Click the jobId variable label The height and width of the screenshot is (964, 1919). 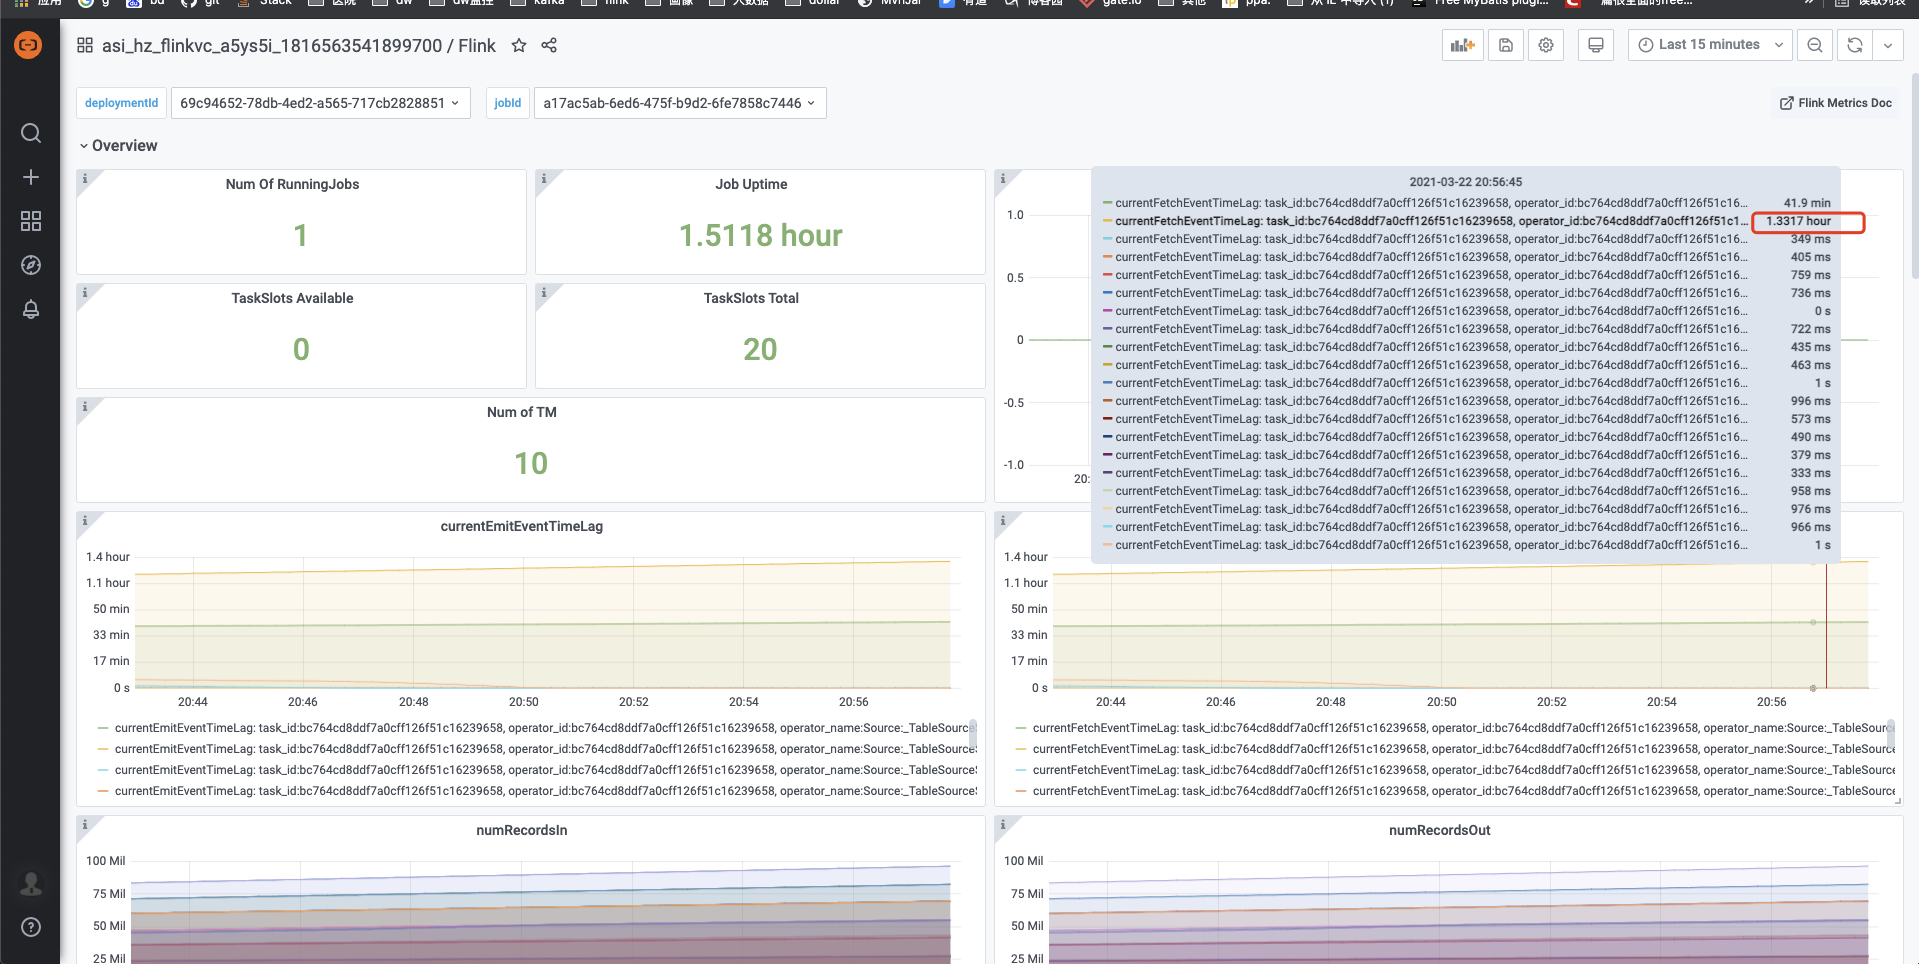(x=507, y=103)
